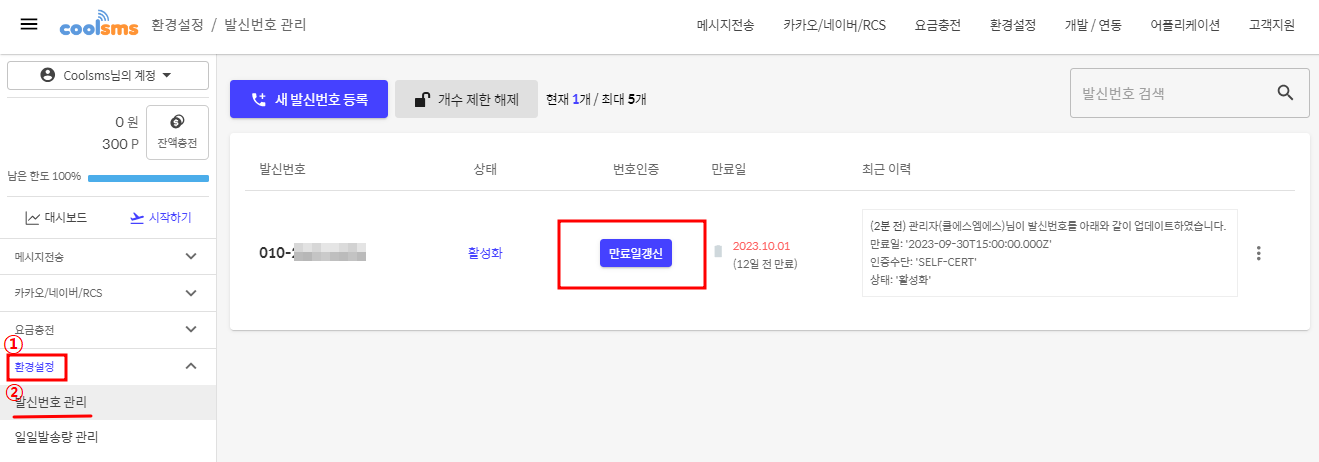
Task: Open 고객지원 in top navigation
Action: (1272, 26)
